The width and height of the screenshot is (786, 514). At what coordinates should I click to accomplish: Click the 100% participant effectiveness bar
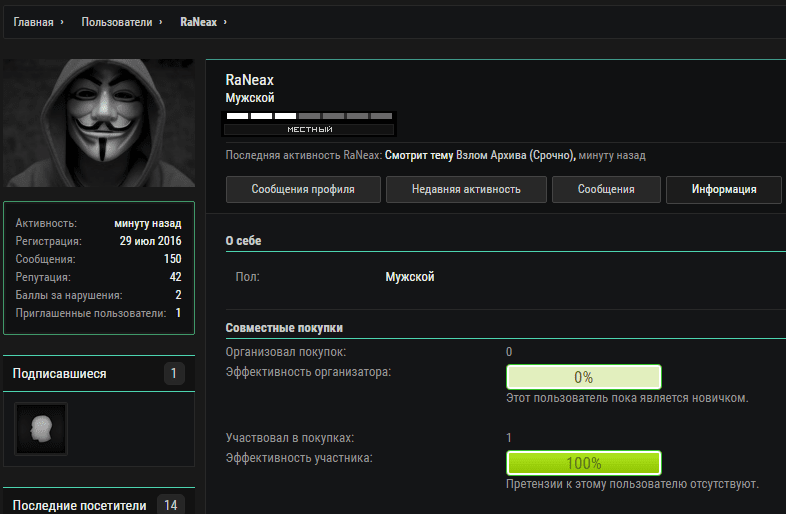click(x=583, y=463)
